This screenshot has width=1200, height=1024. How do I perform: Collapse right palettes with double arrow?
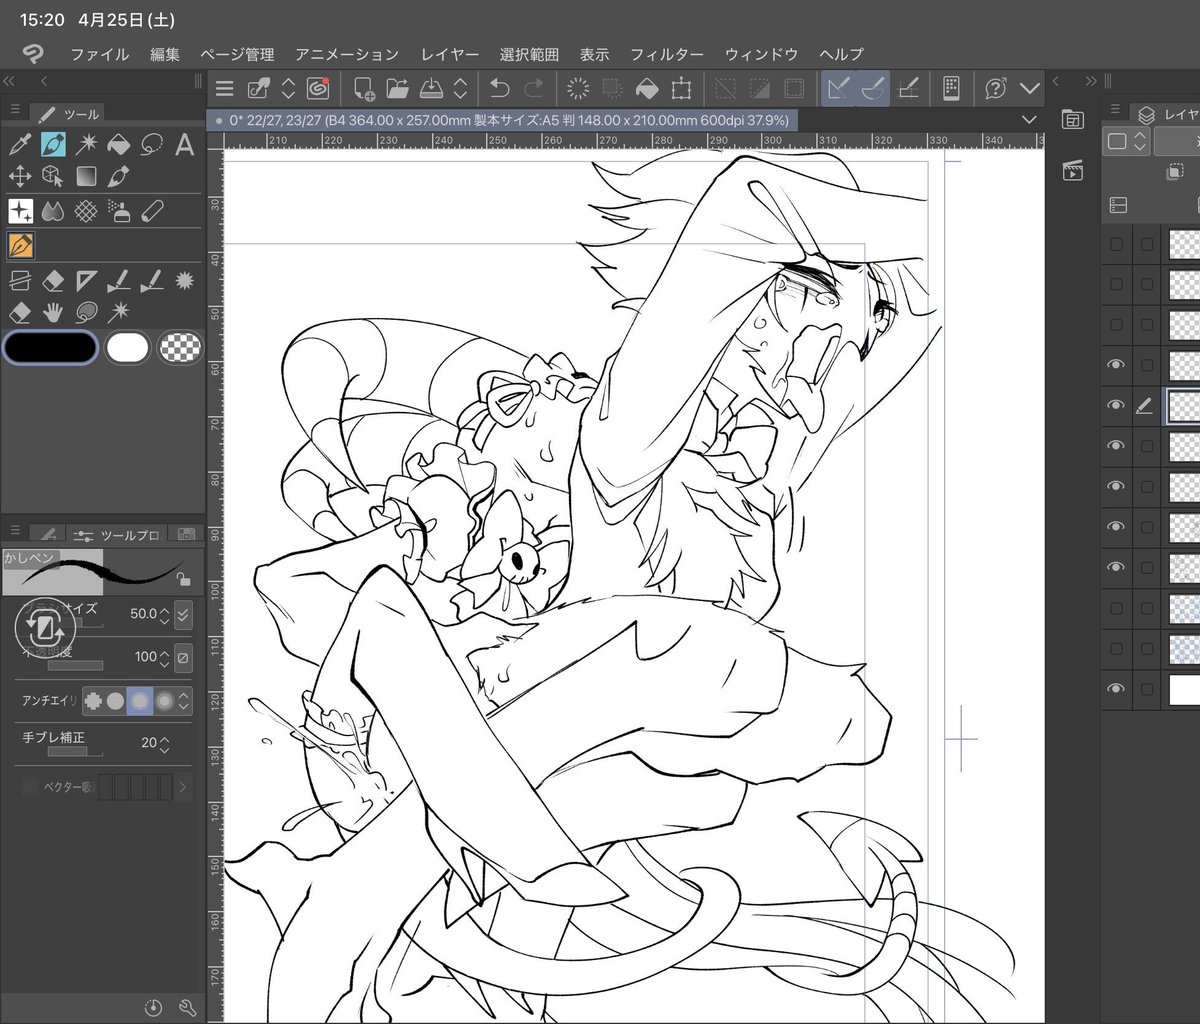point(1091,81)
